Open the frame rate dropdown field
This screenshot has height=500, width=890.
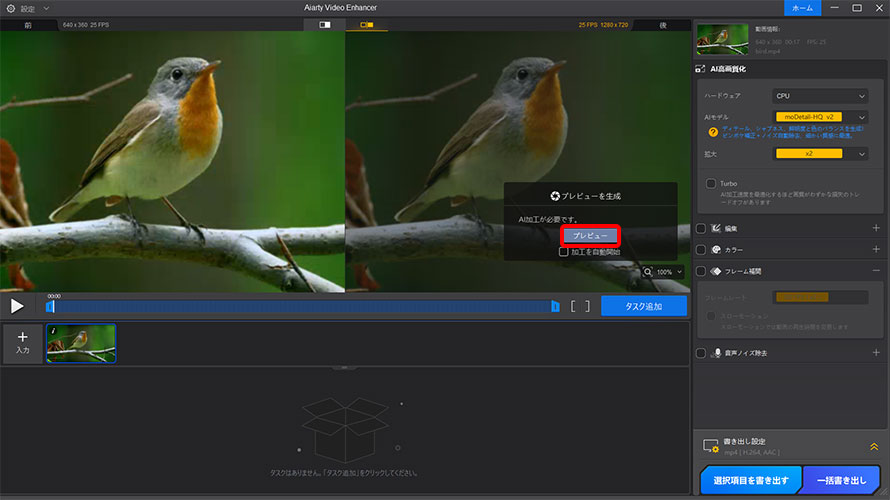coord(820,297)
